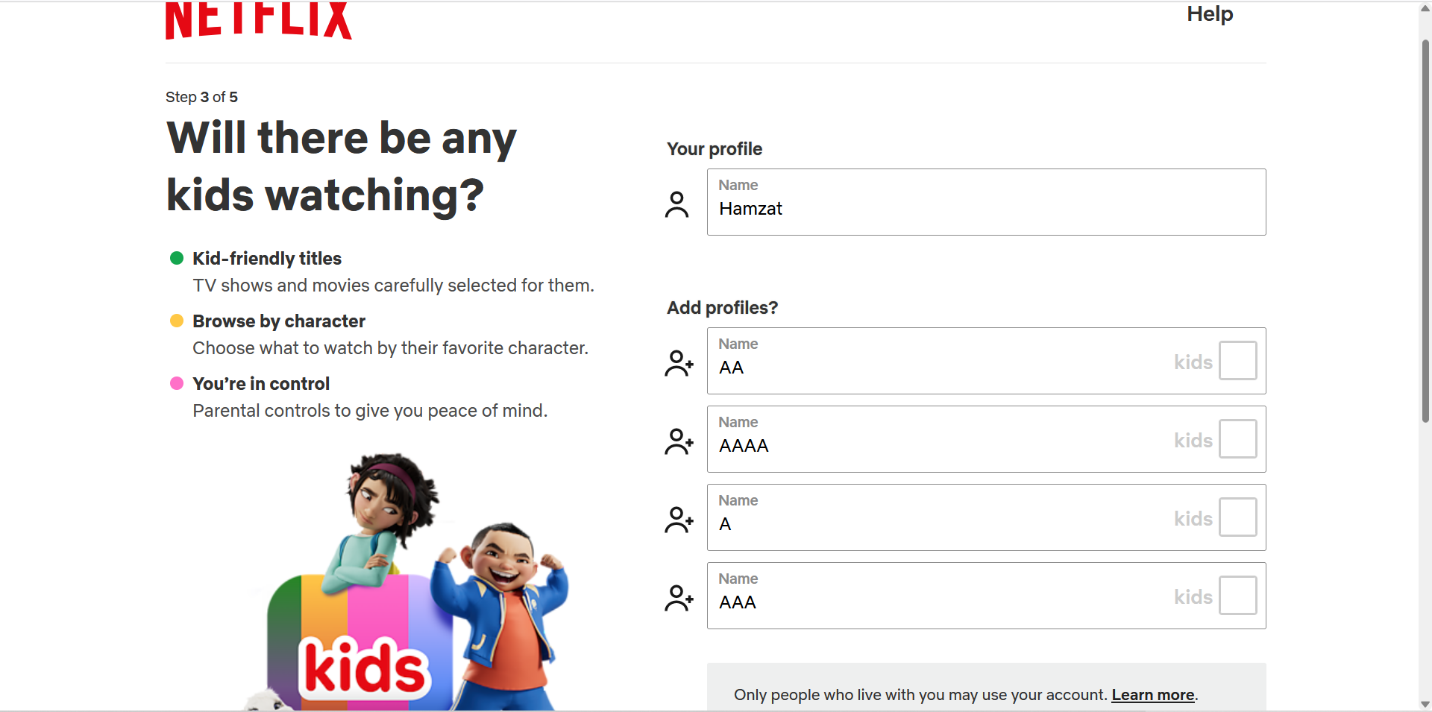This screenshot has width=1432, height=712.
Task: Click add-profile icon next to AAA
Action: tap(679, 598)
